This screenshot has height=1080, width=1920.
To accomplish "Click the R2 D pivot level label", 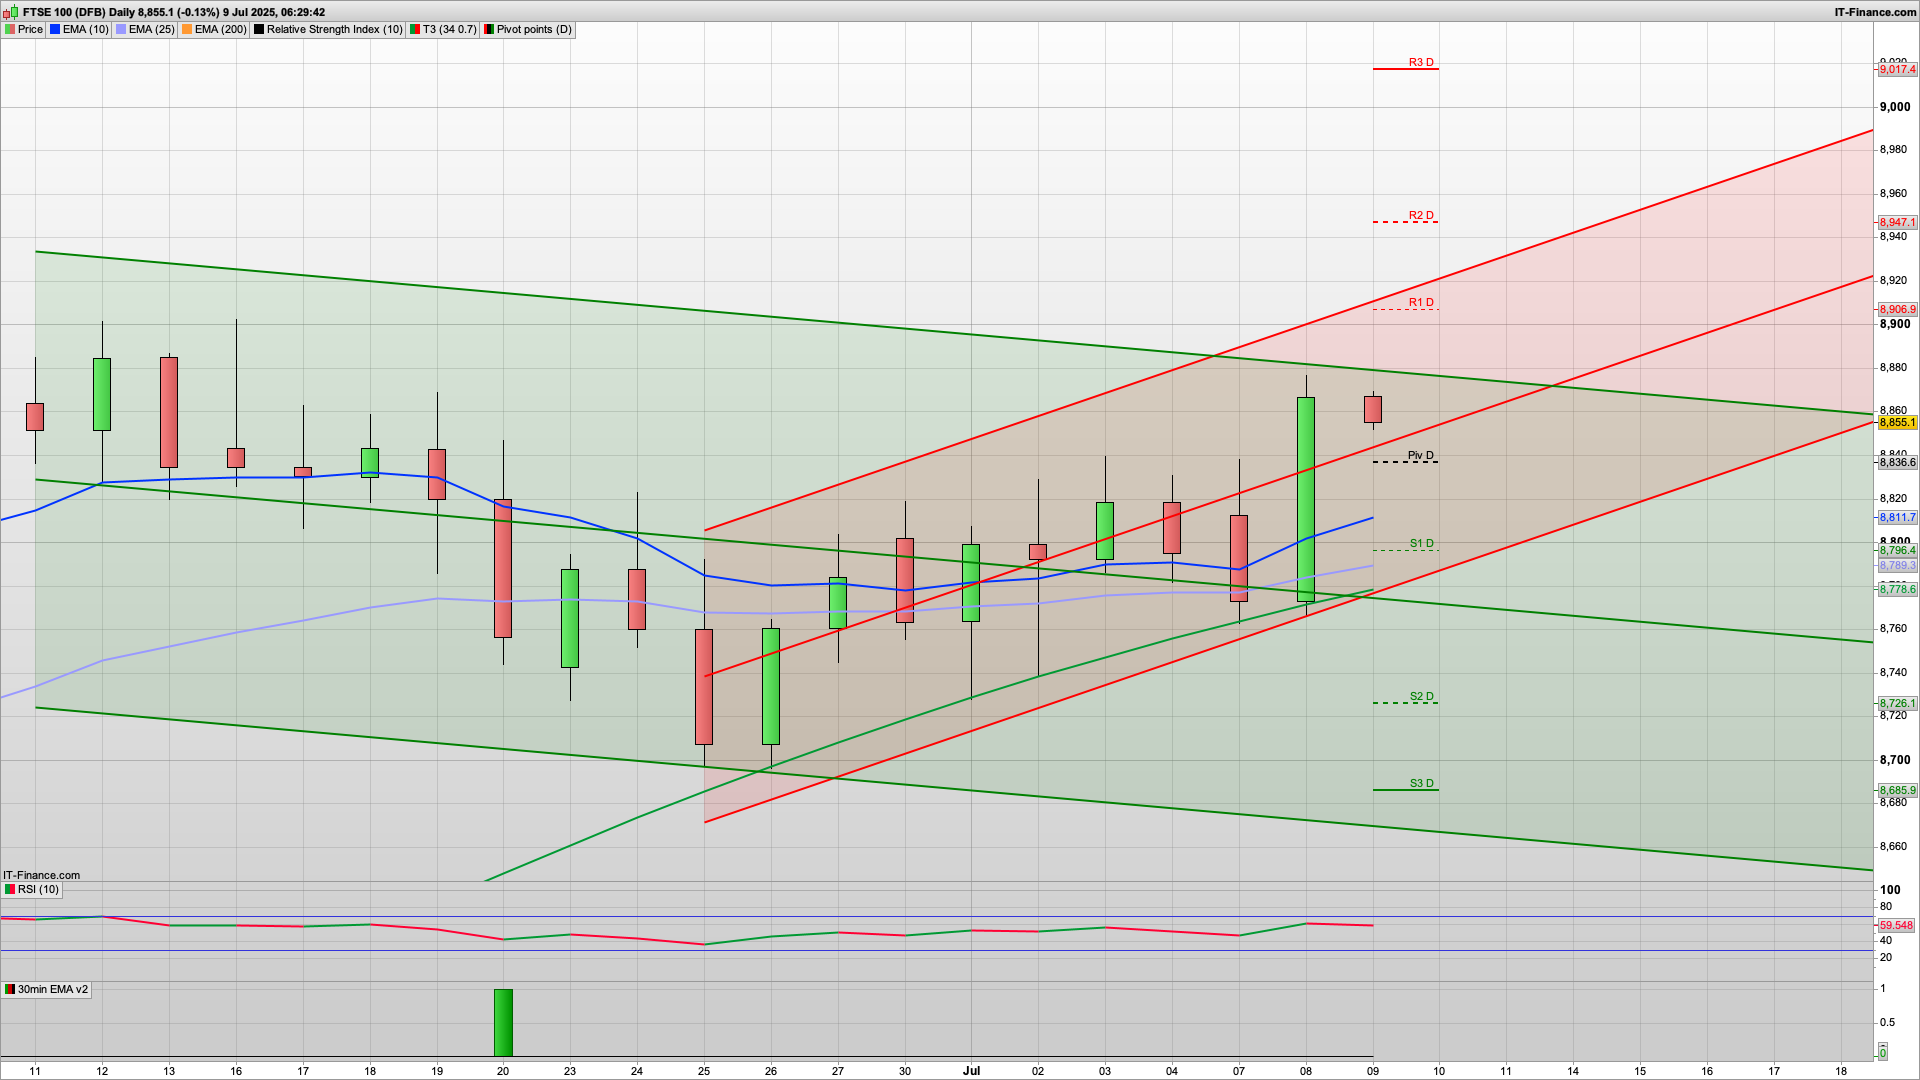I will click(1421, 215).
